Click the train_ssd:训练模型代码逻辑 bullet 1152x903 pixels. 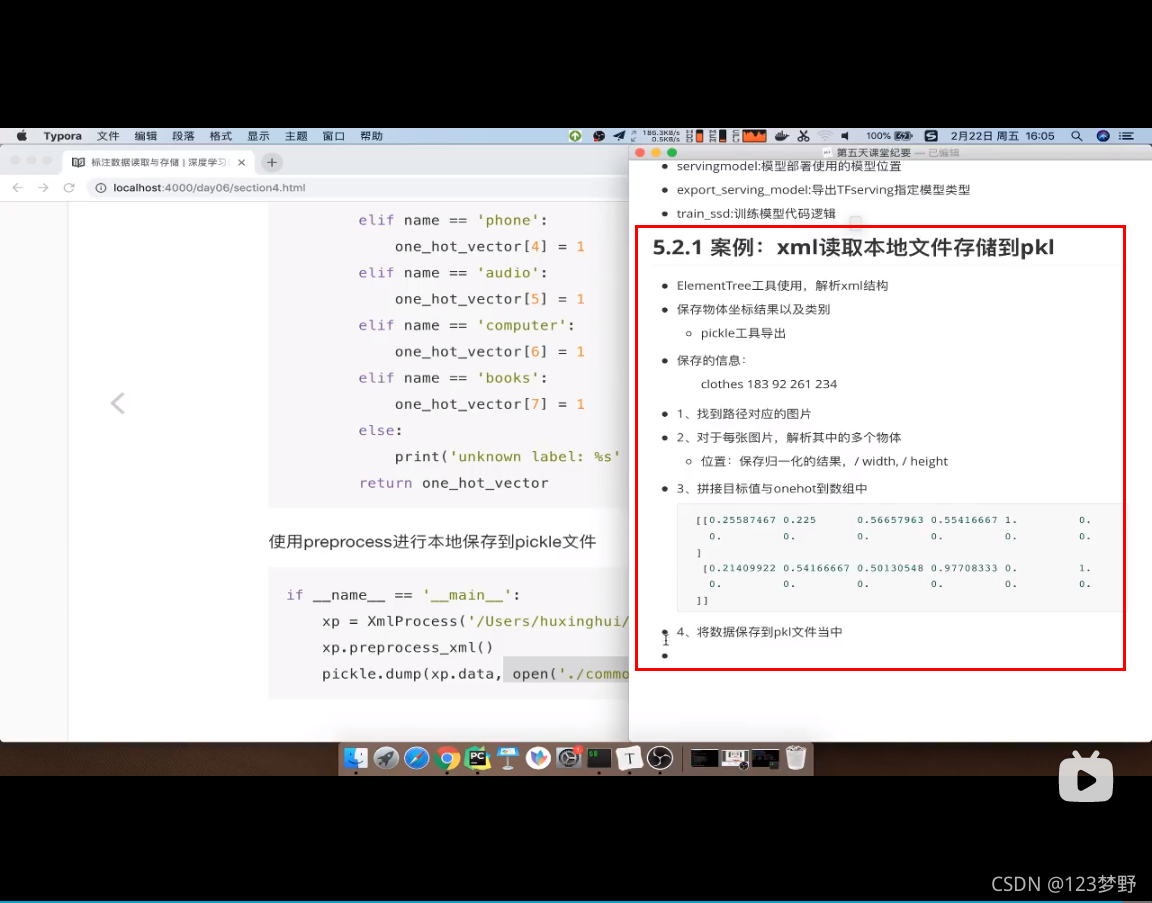pos(756,213)
